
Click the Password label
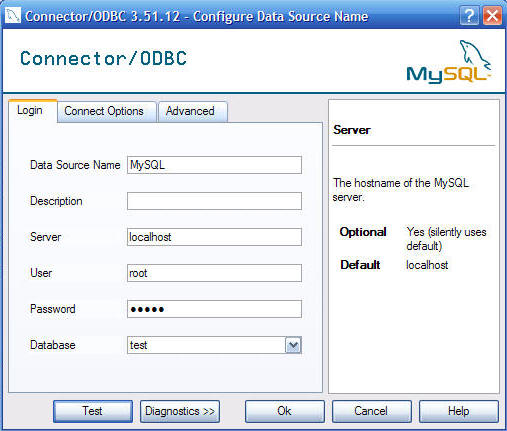coord(53,309)
